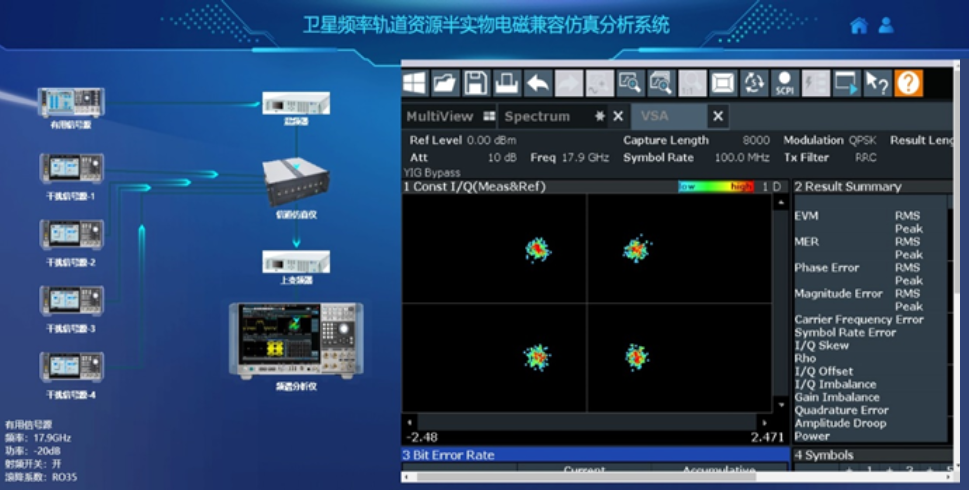The image size is (969, 490).
Task: Click the SCPI recorder icon
Action: 785,82
